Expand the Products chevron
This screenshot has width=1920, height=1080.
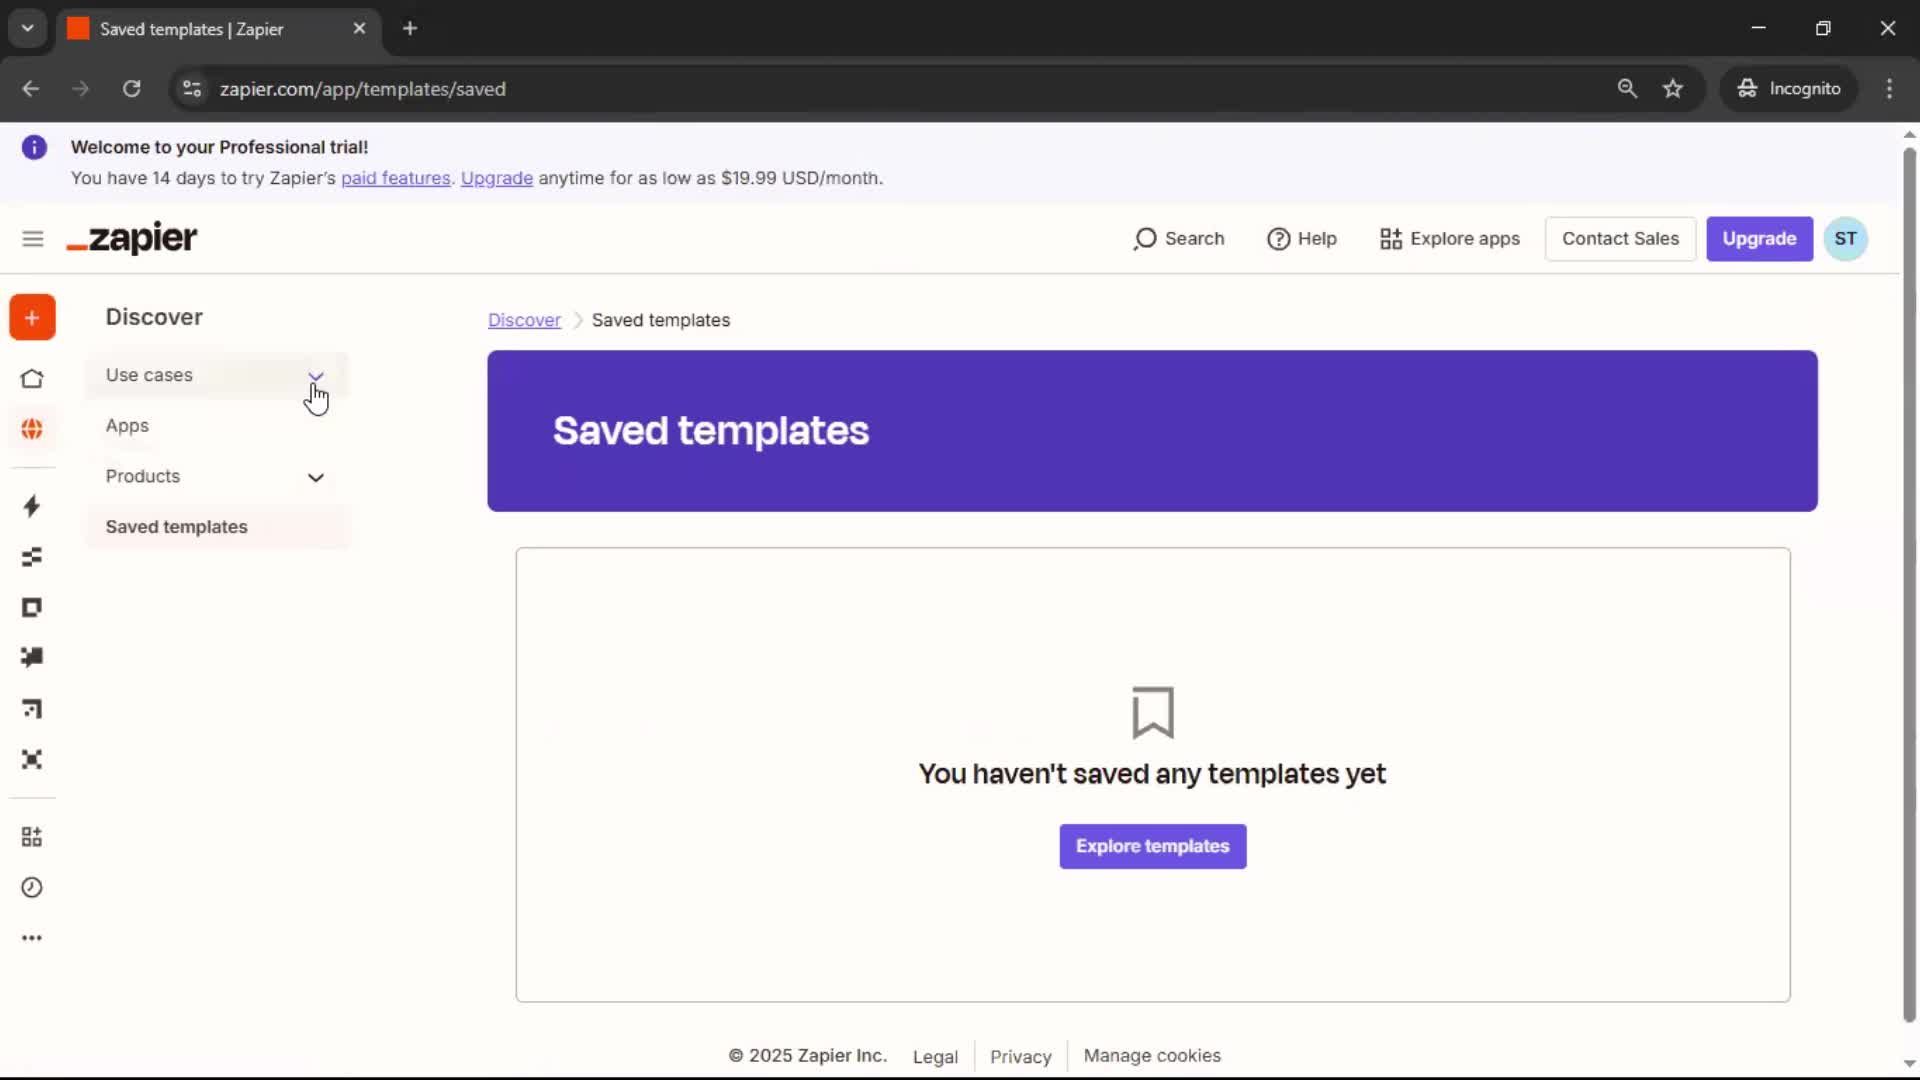click(x=316, y=478)
